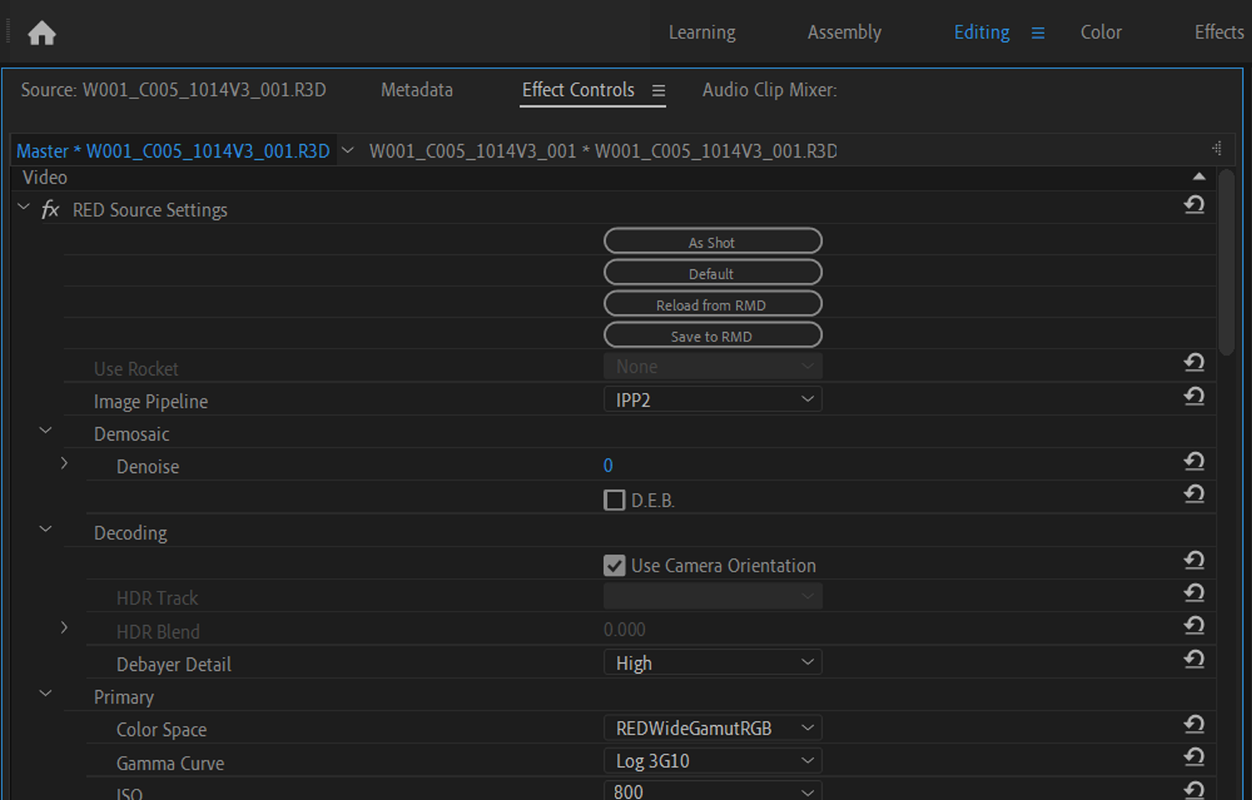Screen dimensions: 1252x800
Task: Click the scroll-up arrow above the scrollbar
Action: click(1199, 177)
